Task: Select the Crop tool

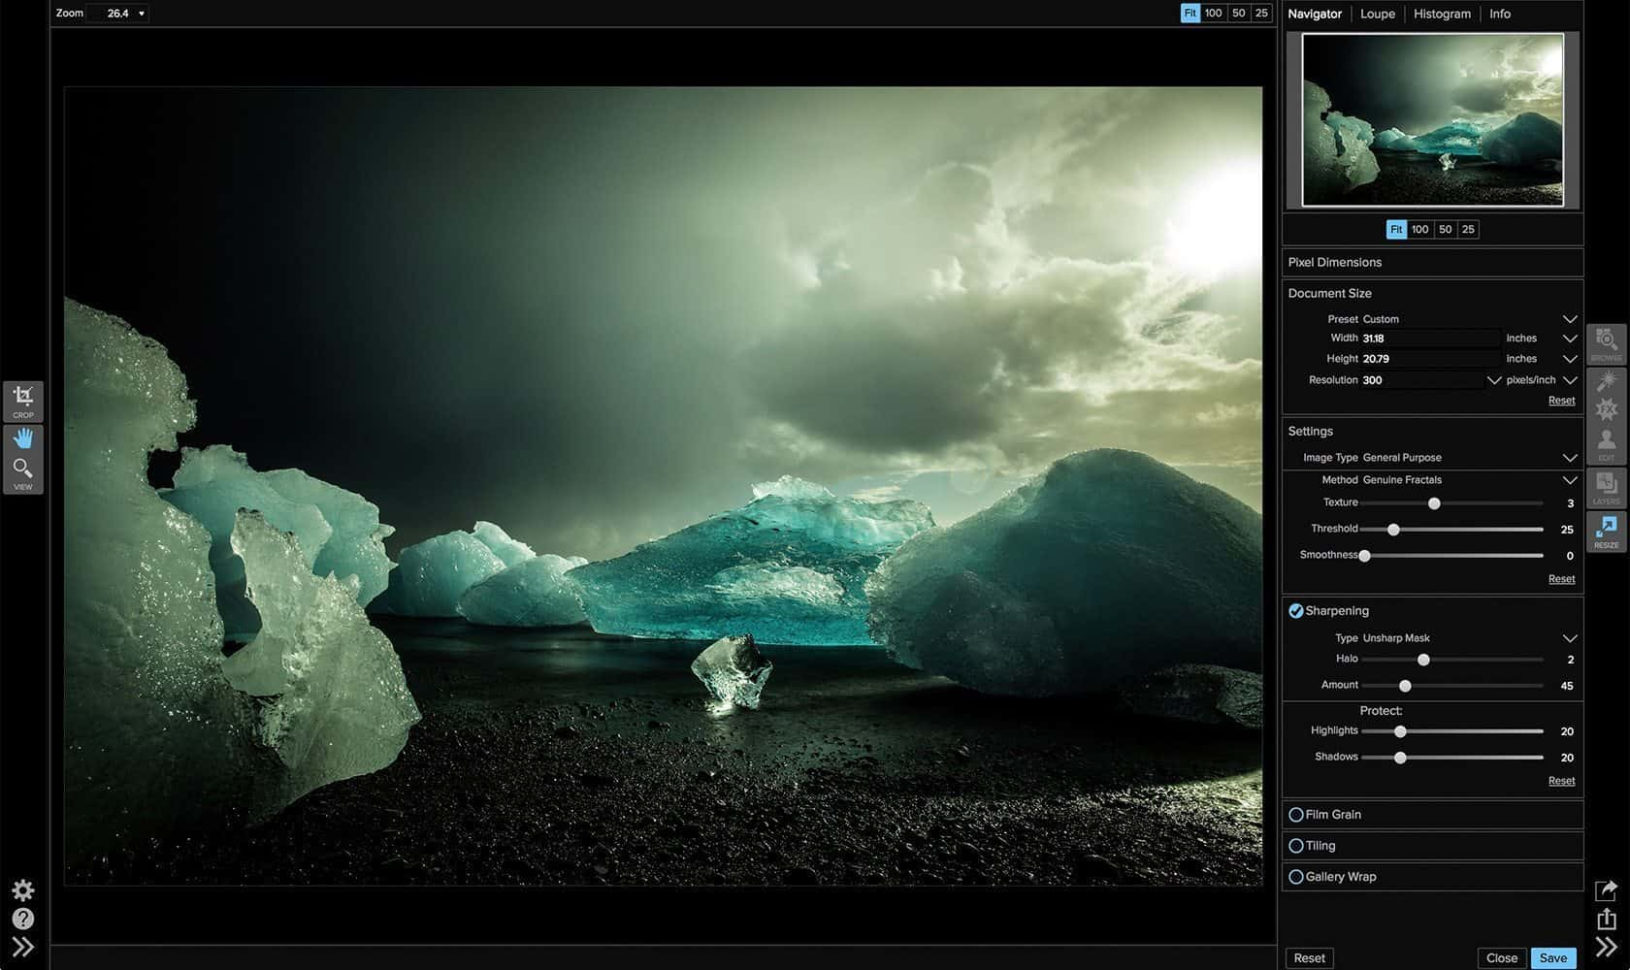Action: (22, 400)
